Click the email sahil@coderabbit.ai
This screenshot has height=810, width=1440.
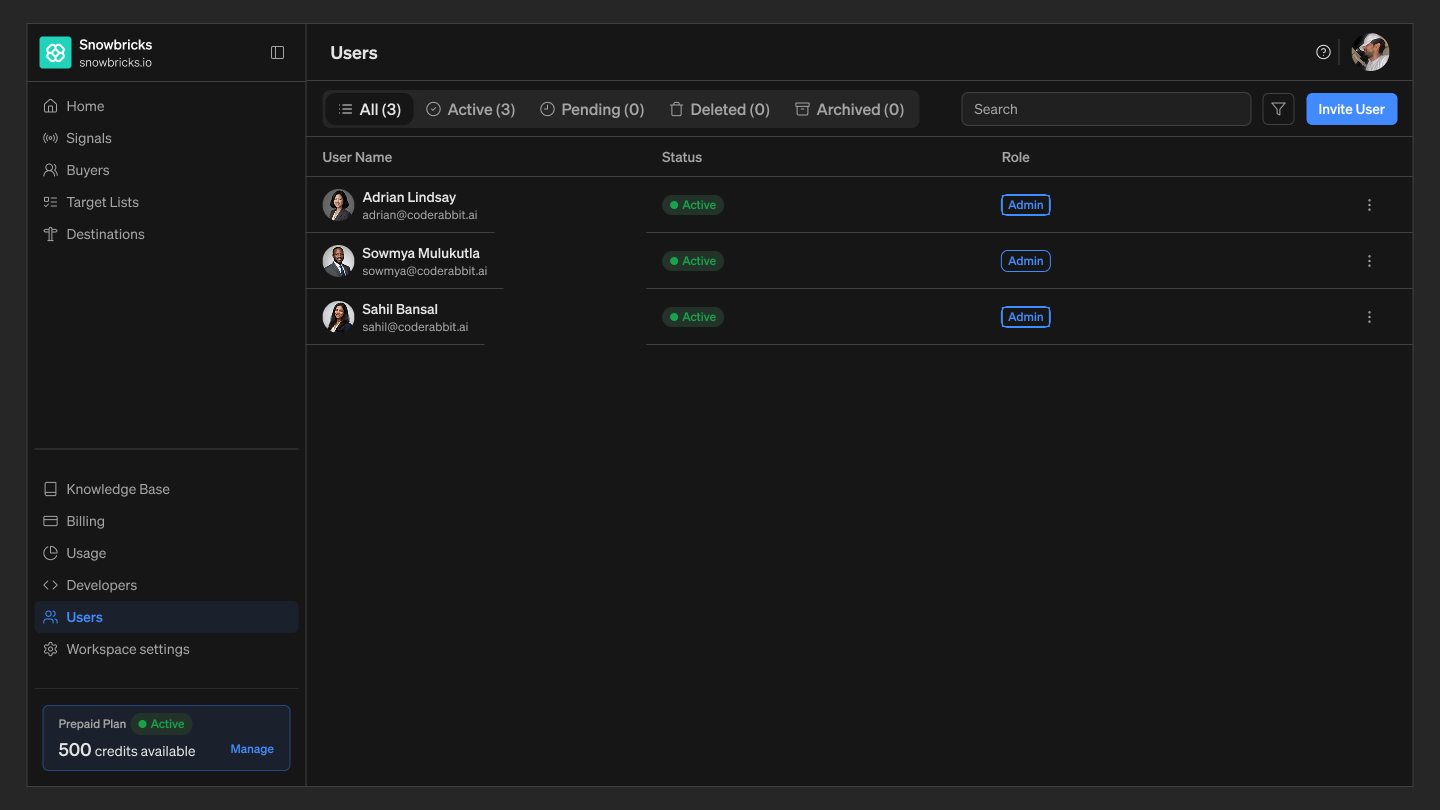coord(415,327)
